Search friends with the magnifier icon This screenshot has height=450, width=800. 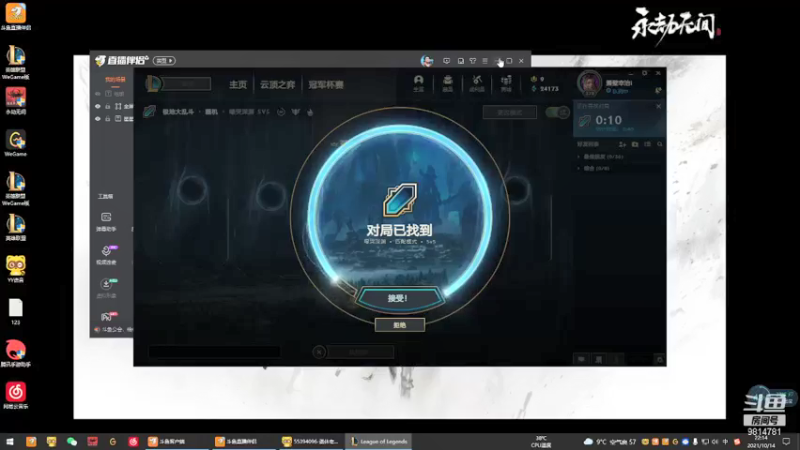(x=660, y=144)
